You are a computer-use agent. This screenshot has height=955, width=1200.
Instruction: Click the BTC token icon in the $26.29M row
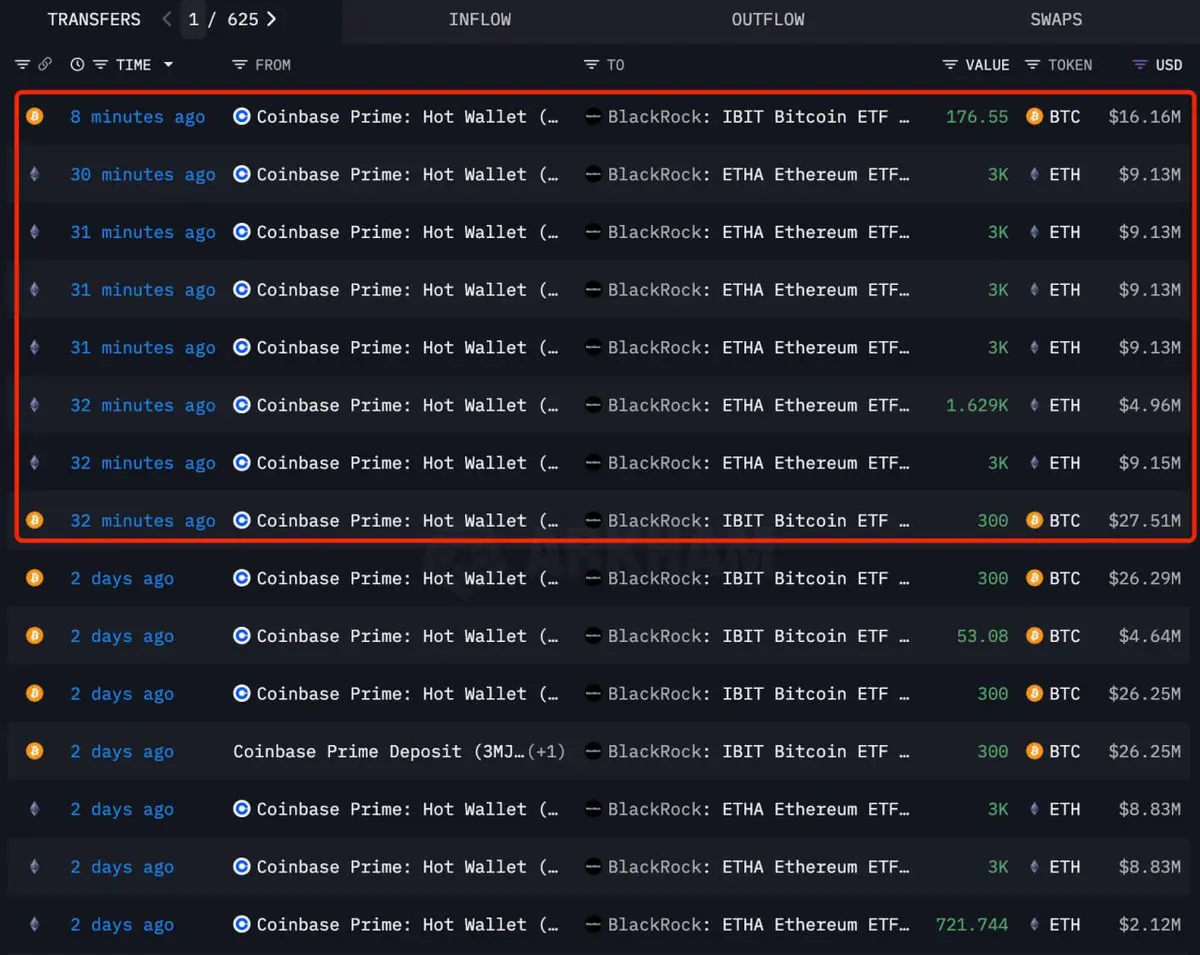coord(1035,578)
